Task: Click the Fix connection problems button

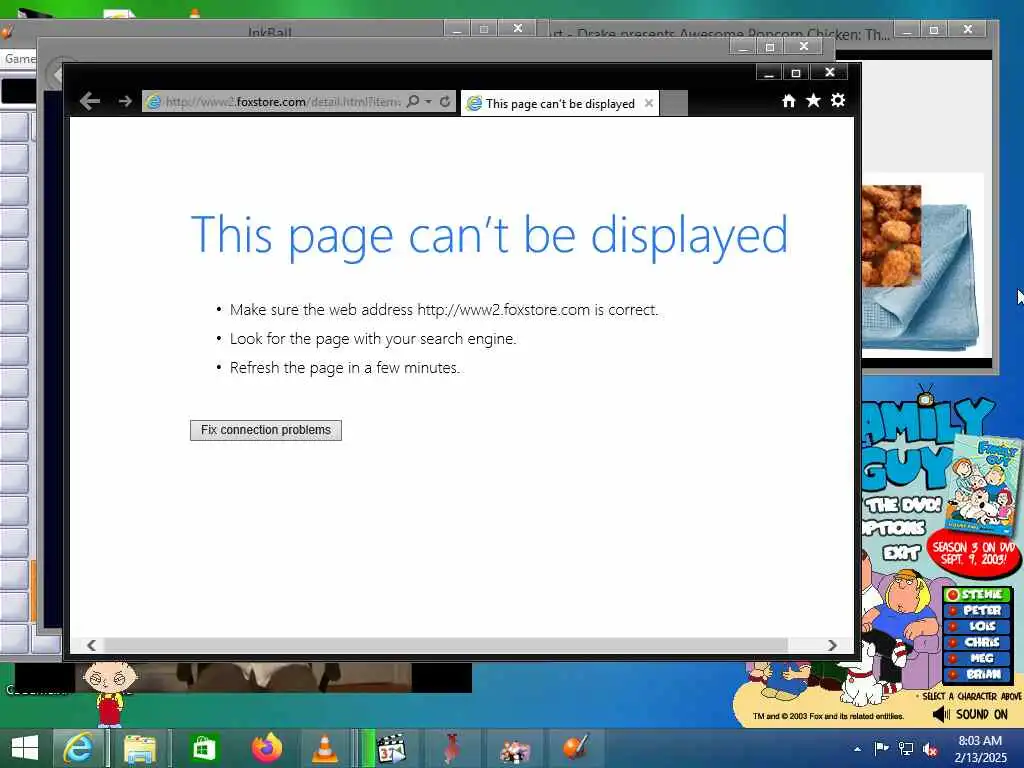Action: click(x=266, y=430)
